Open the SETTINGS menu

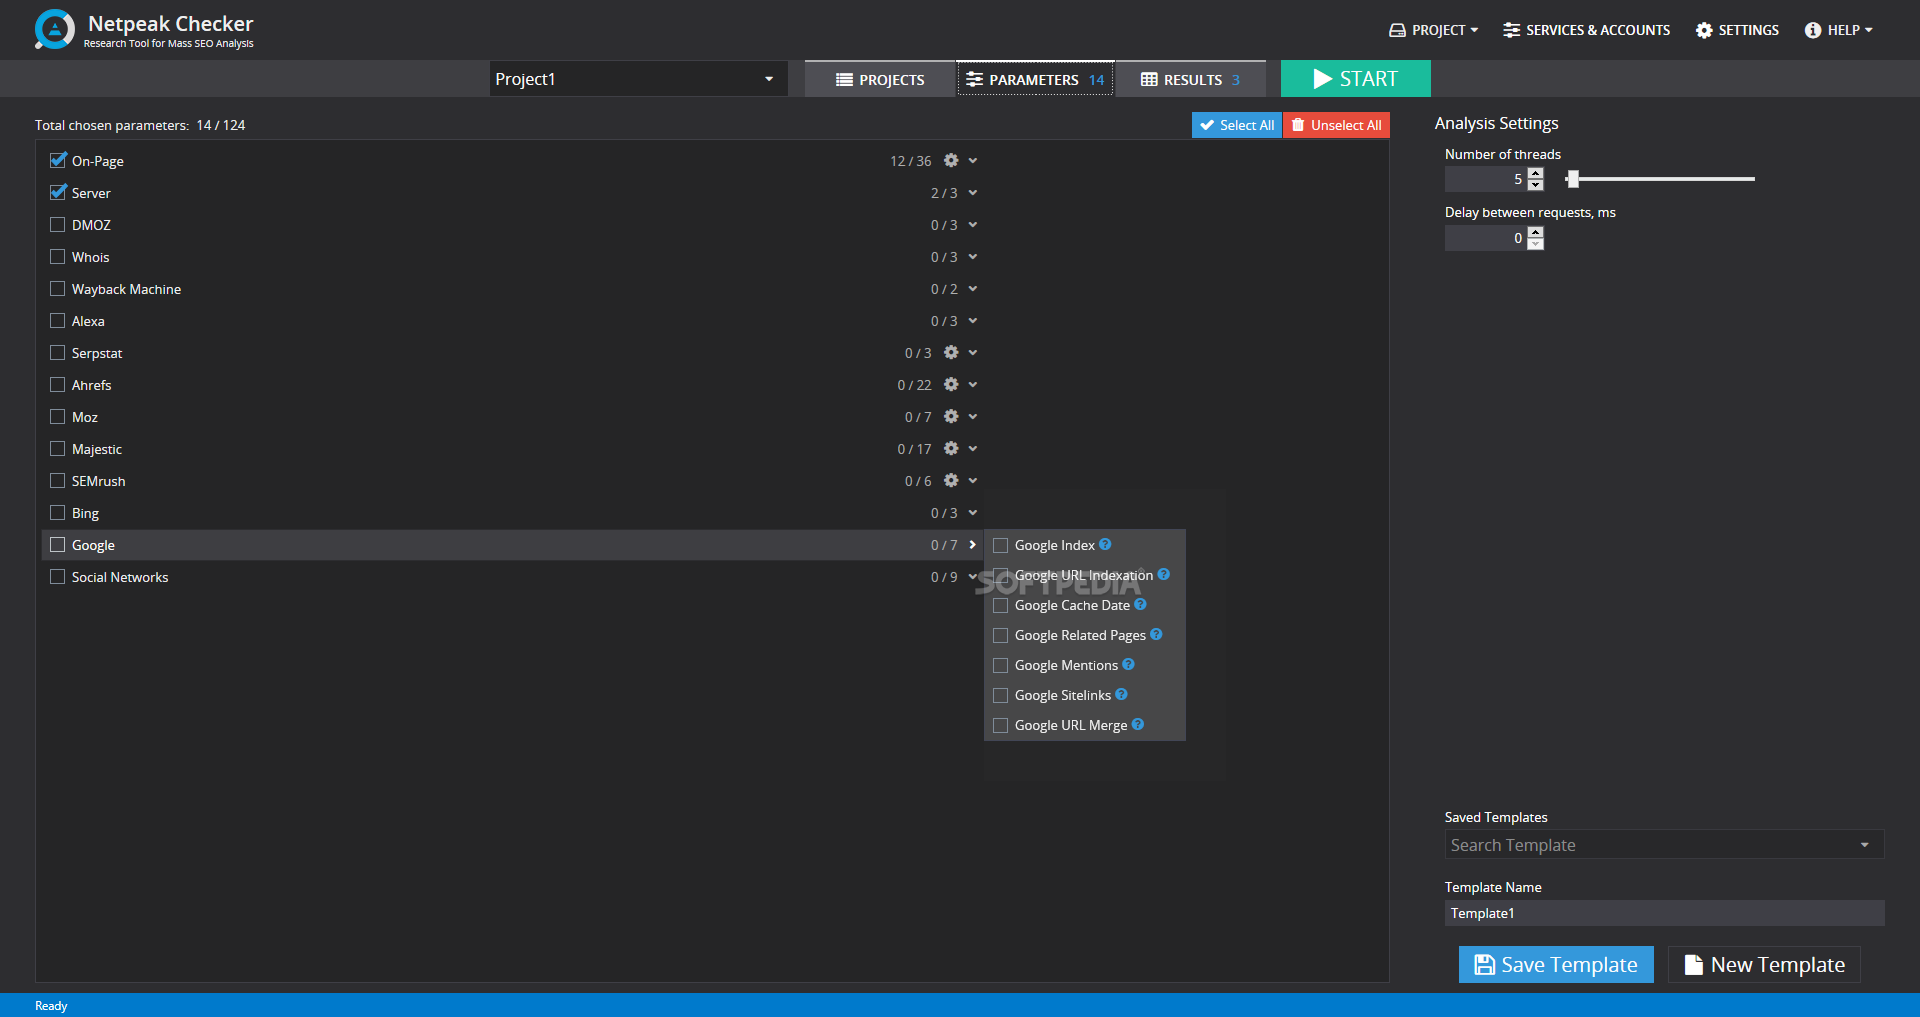point(1737,30)
